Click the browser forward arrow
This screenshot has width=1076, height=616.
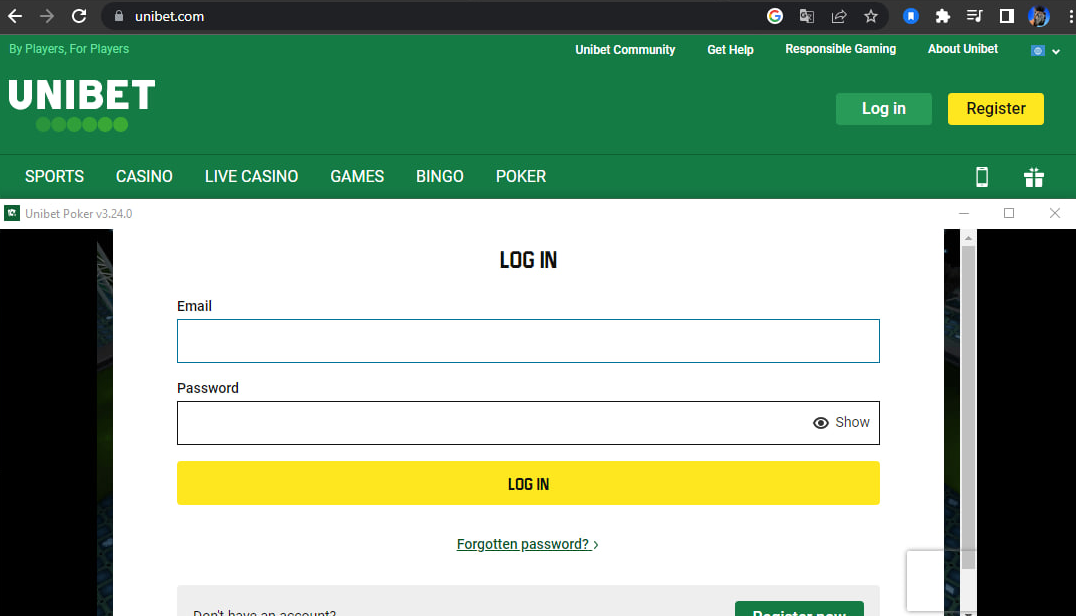(x=47, y=16)
